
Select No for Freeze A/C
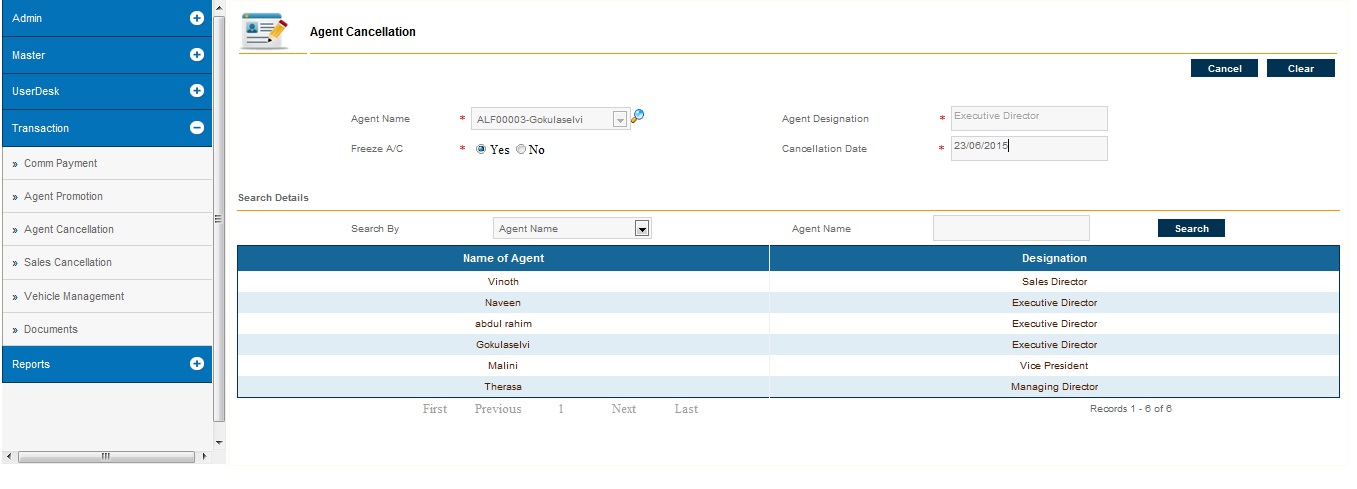[520, 149]
